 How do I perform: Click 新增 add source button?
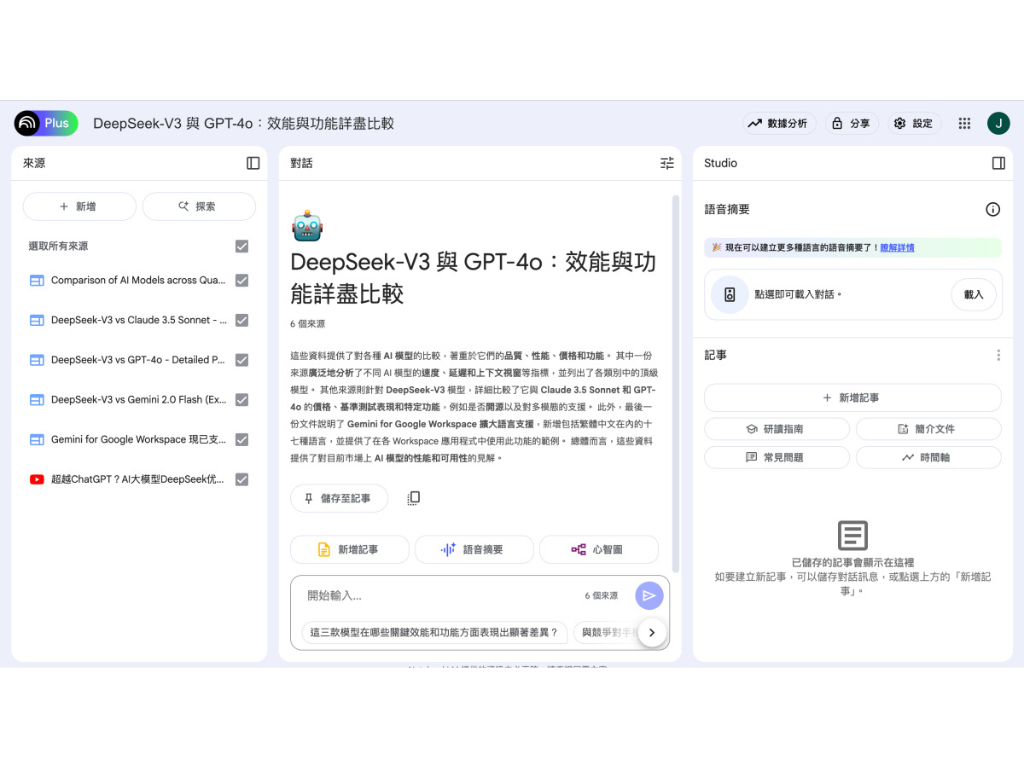pyautogui.click(x=79, y=206)
